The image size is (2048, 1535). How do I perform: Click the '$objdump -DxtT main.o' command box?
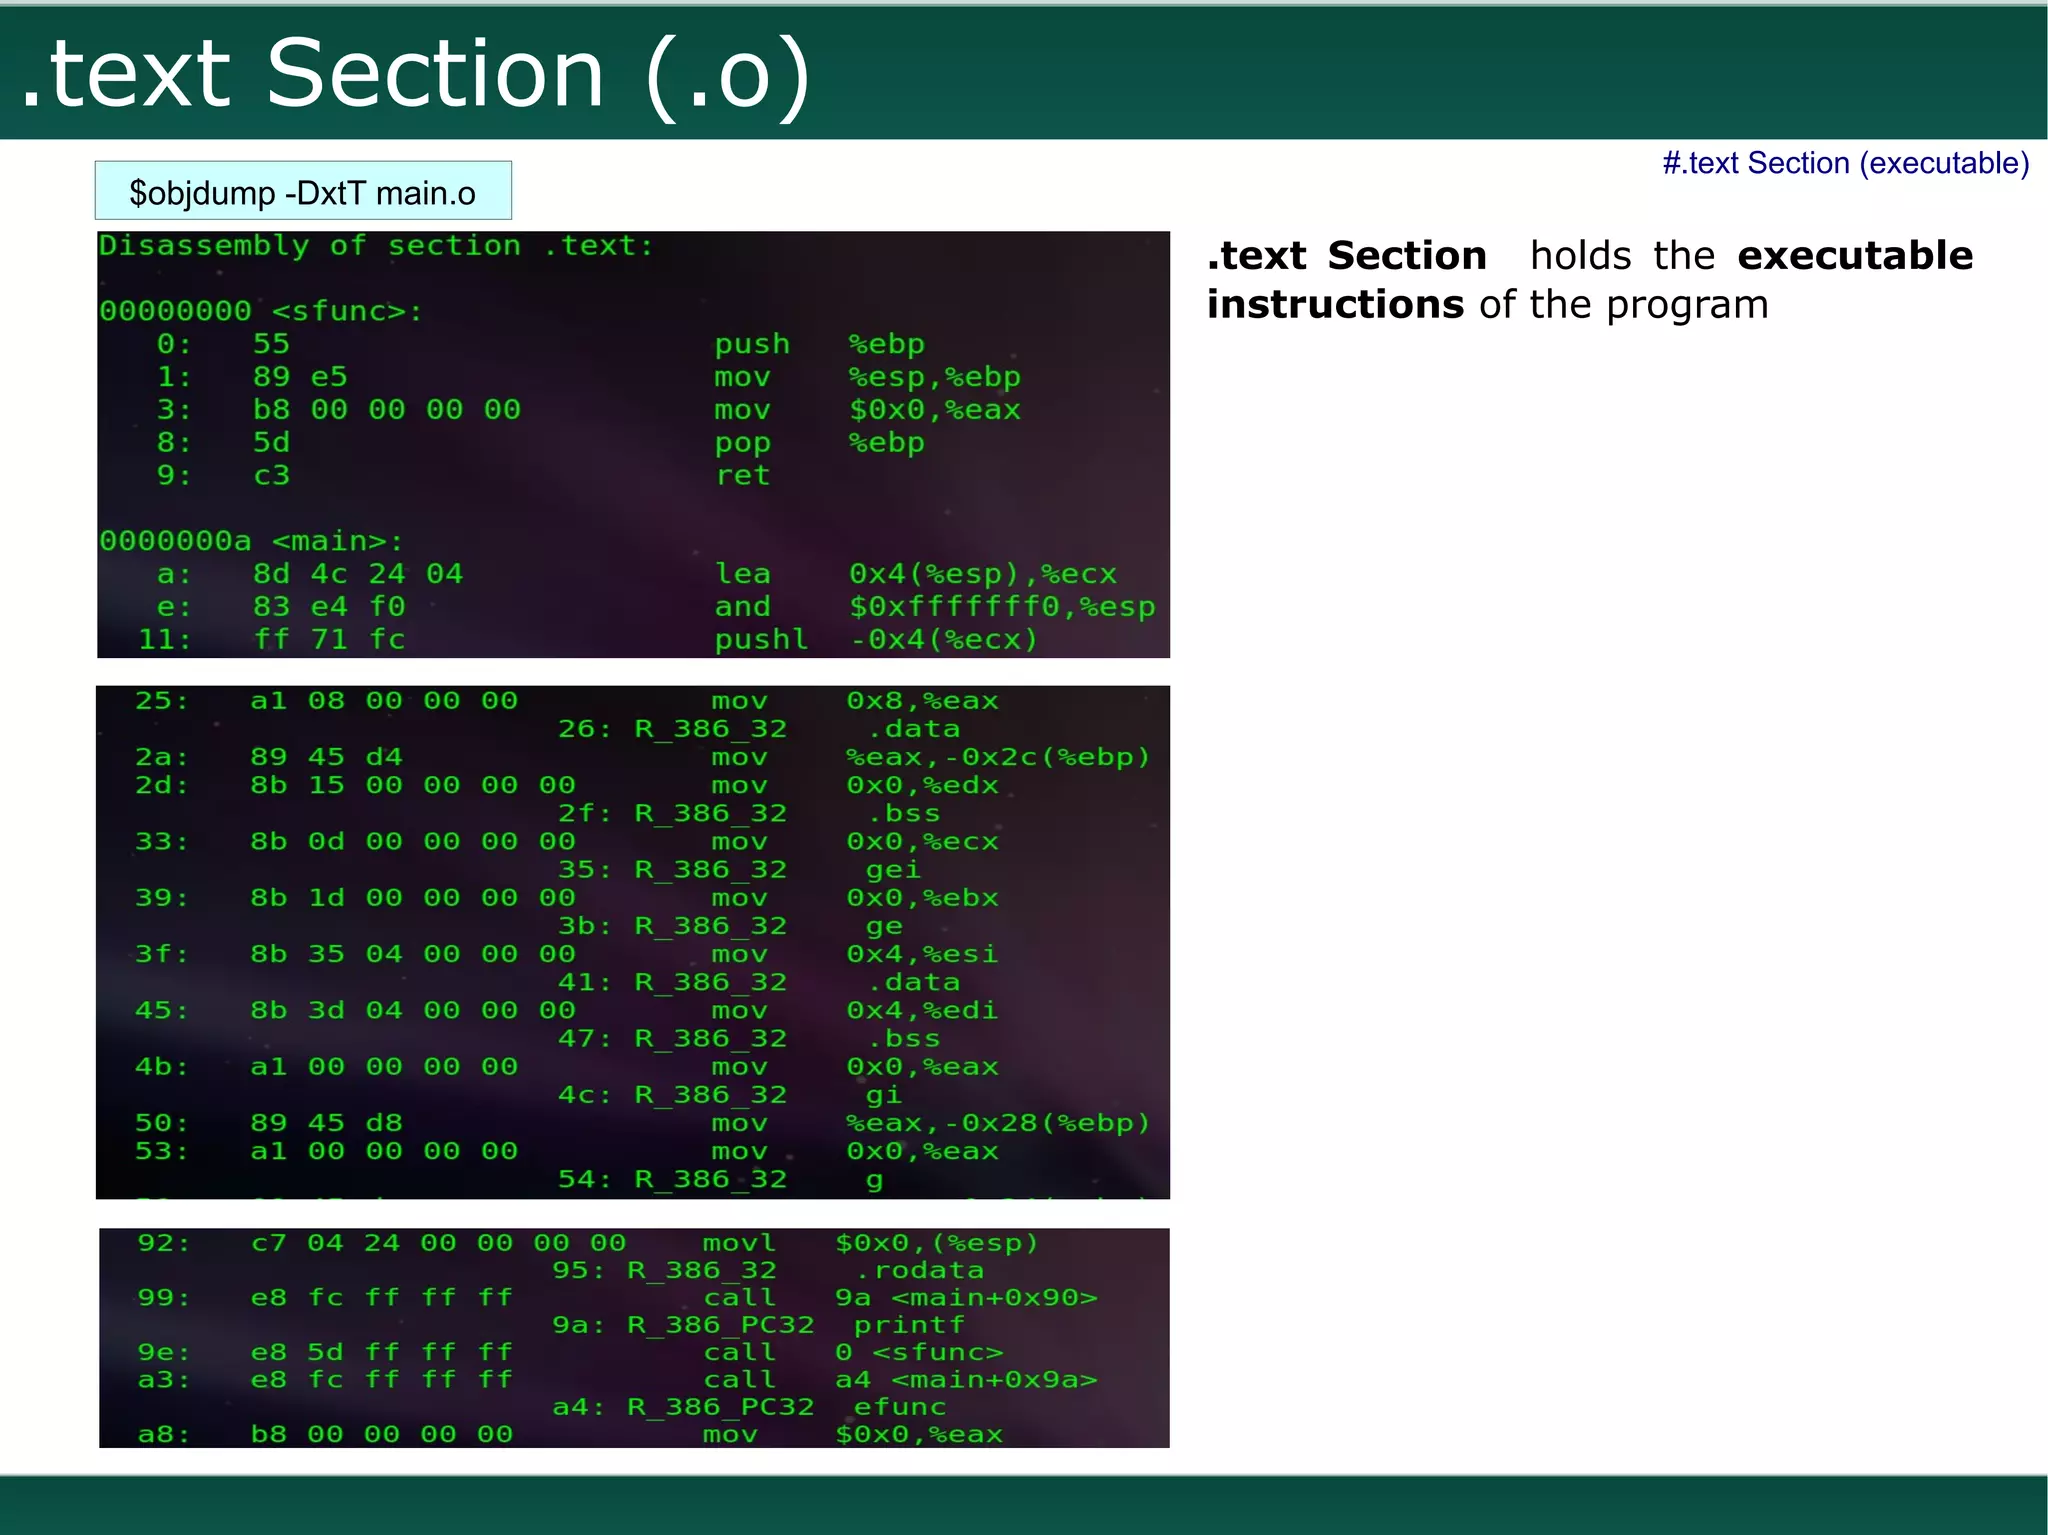point(303,190)
